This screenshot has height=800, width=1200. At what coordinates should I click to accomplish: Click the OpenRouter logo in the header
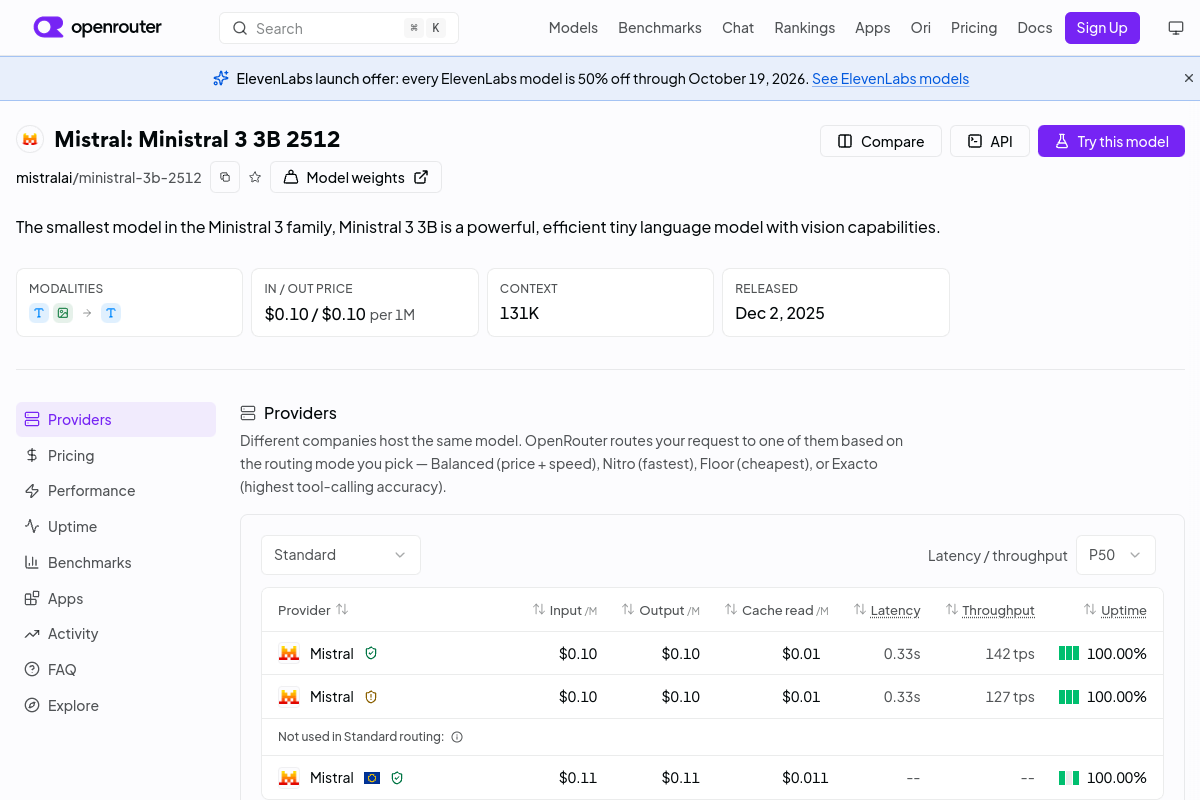[98, 28]
